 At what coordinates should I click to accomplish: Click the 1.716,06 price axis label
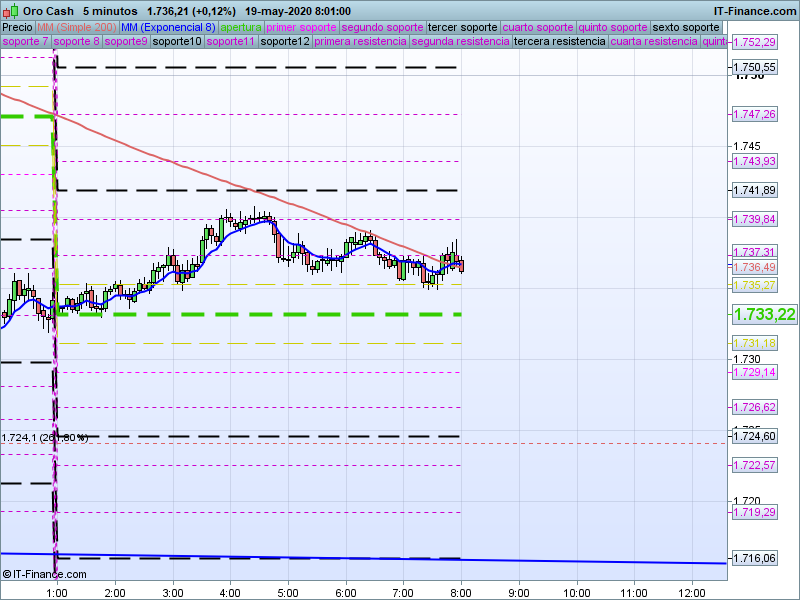(754, 558)
